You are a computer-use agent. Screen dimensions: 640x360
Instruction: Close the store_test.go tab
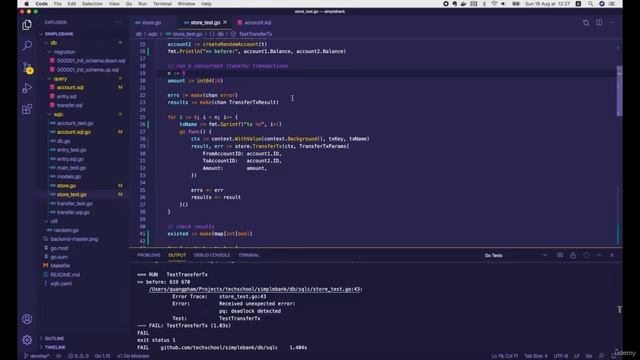[x=225, y=22]
